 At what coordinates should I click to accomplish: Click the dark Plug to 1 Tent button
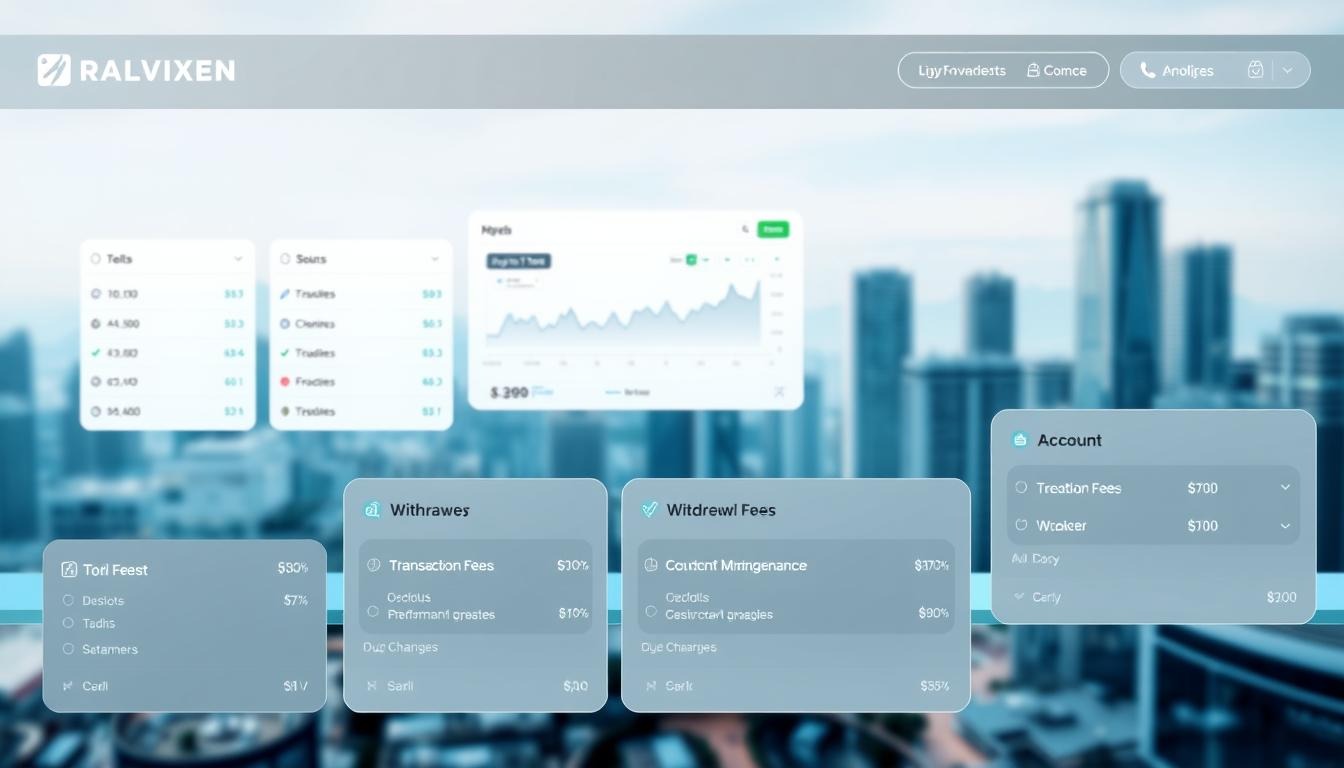[x=518, y=261]
